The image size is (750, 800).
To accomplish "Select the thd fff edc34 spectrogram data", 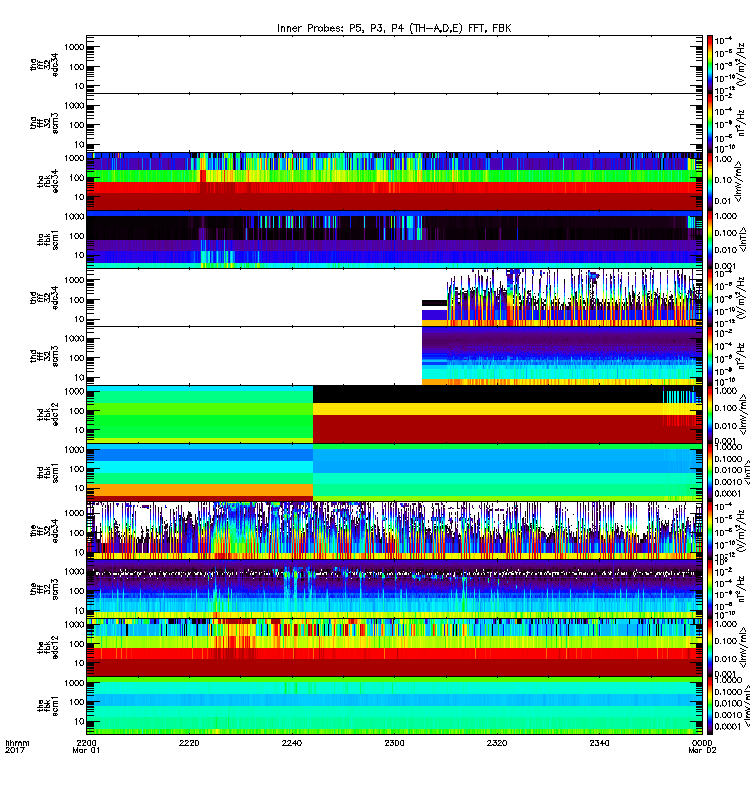I will coord(562,297).
